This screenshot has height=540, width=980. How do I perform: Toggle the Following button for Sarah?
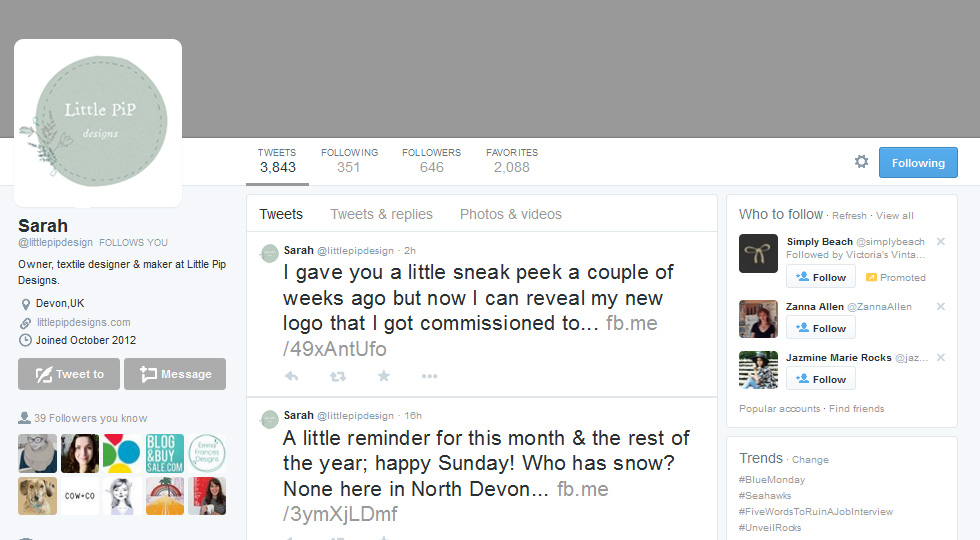tap(918, 162)
